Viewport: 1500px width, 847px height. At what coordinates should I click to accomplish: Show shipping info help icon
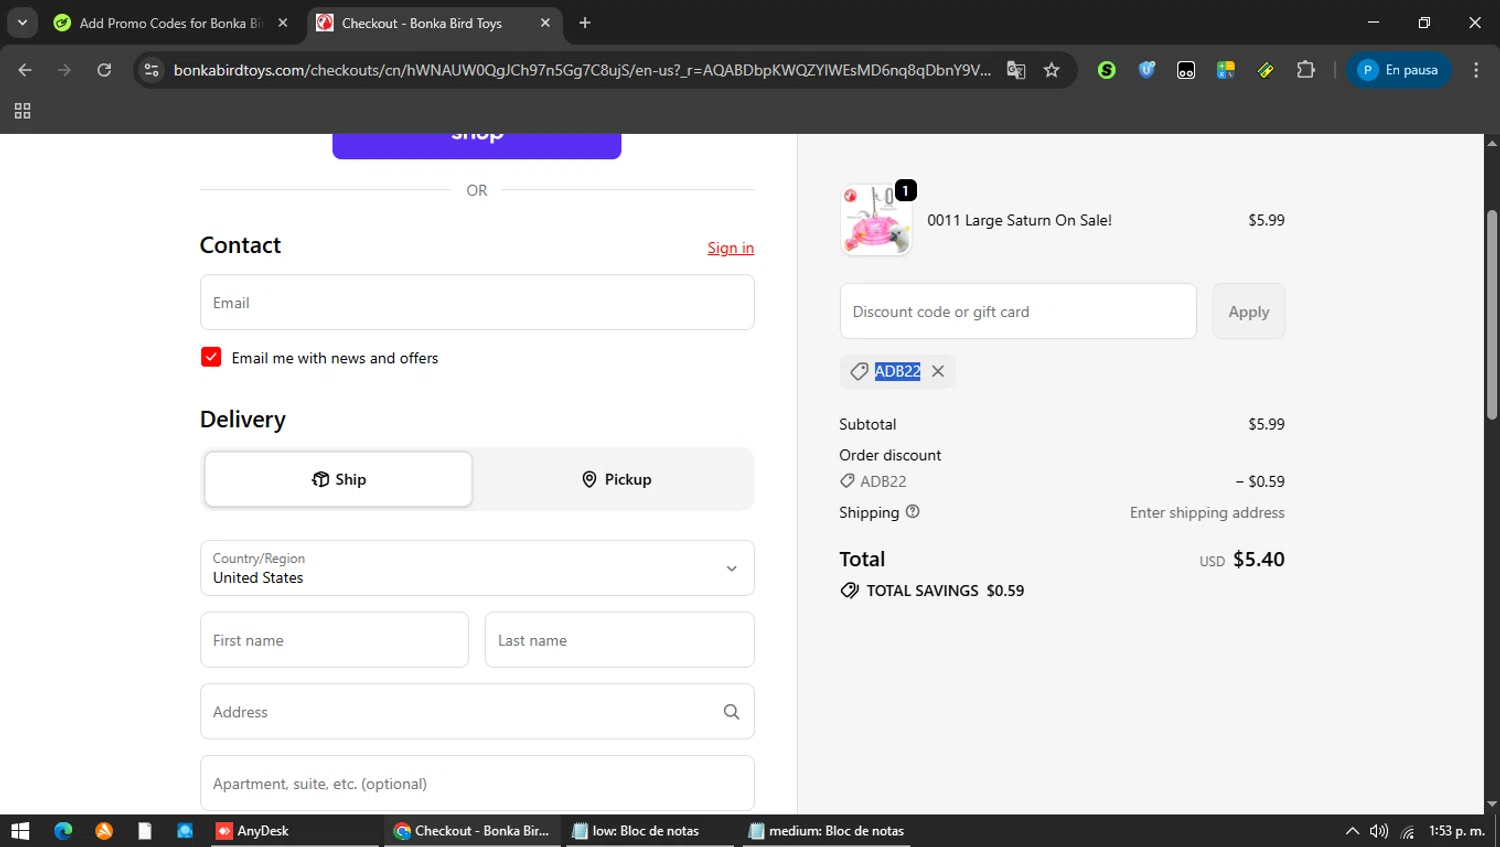pos(912,512)
